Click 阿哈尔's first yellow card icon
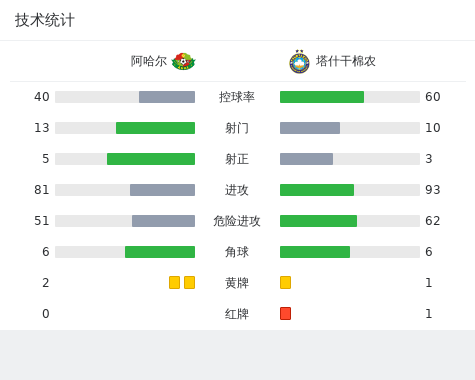The image size is (475, 380). pos(174,282)
